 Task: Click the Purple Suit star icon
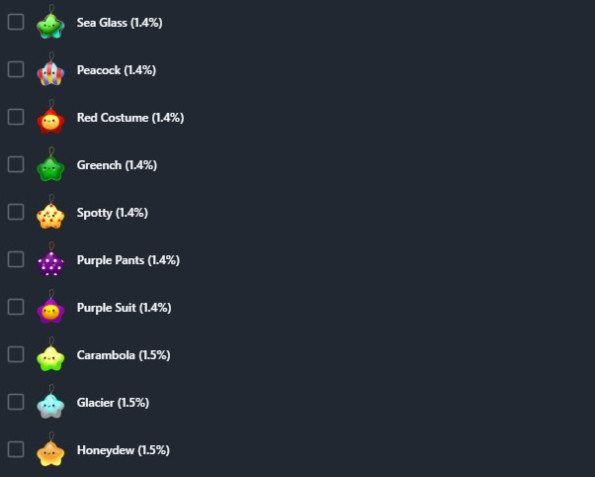[50, 310]
